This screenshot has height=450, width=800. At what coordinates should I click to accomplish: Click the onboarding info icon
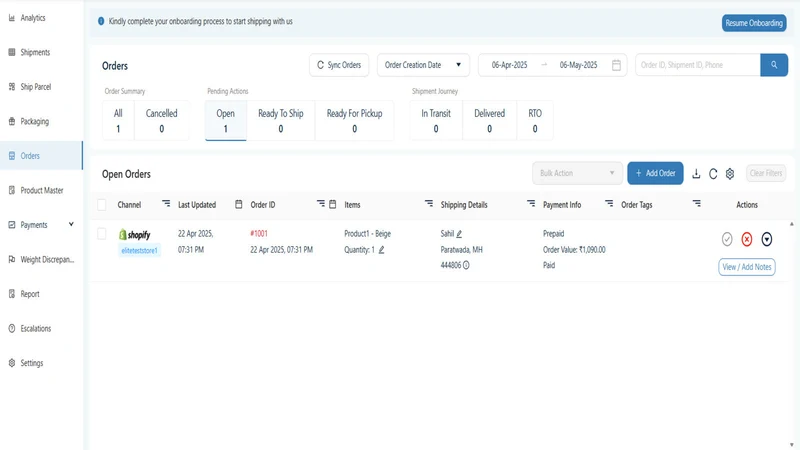(x=101, y=21)
